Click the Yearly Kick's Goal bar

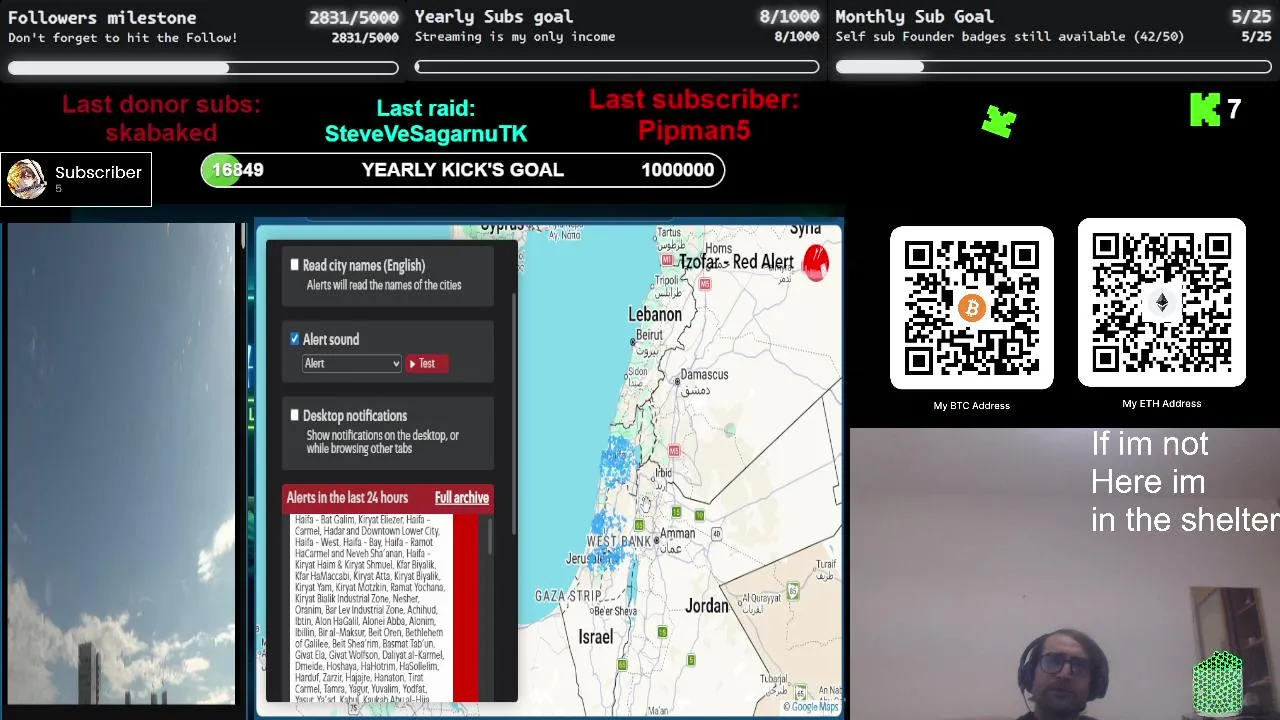(x=463, y=170)
